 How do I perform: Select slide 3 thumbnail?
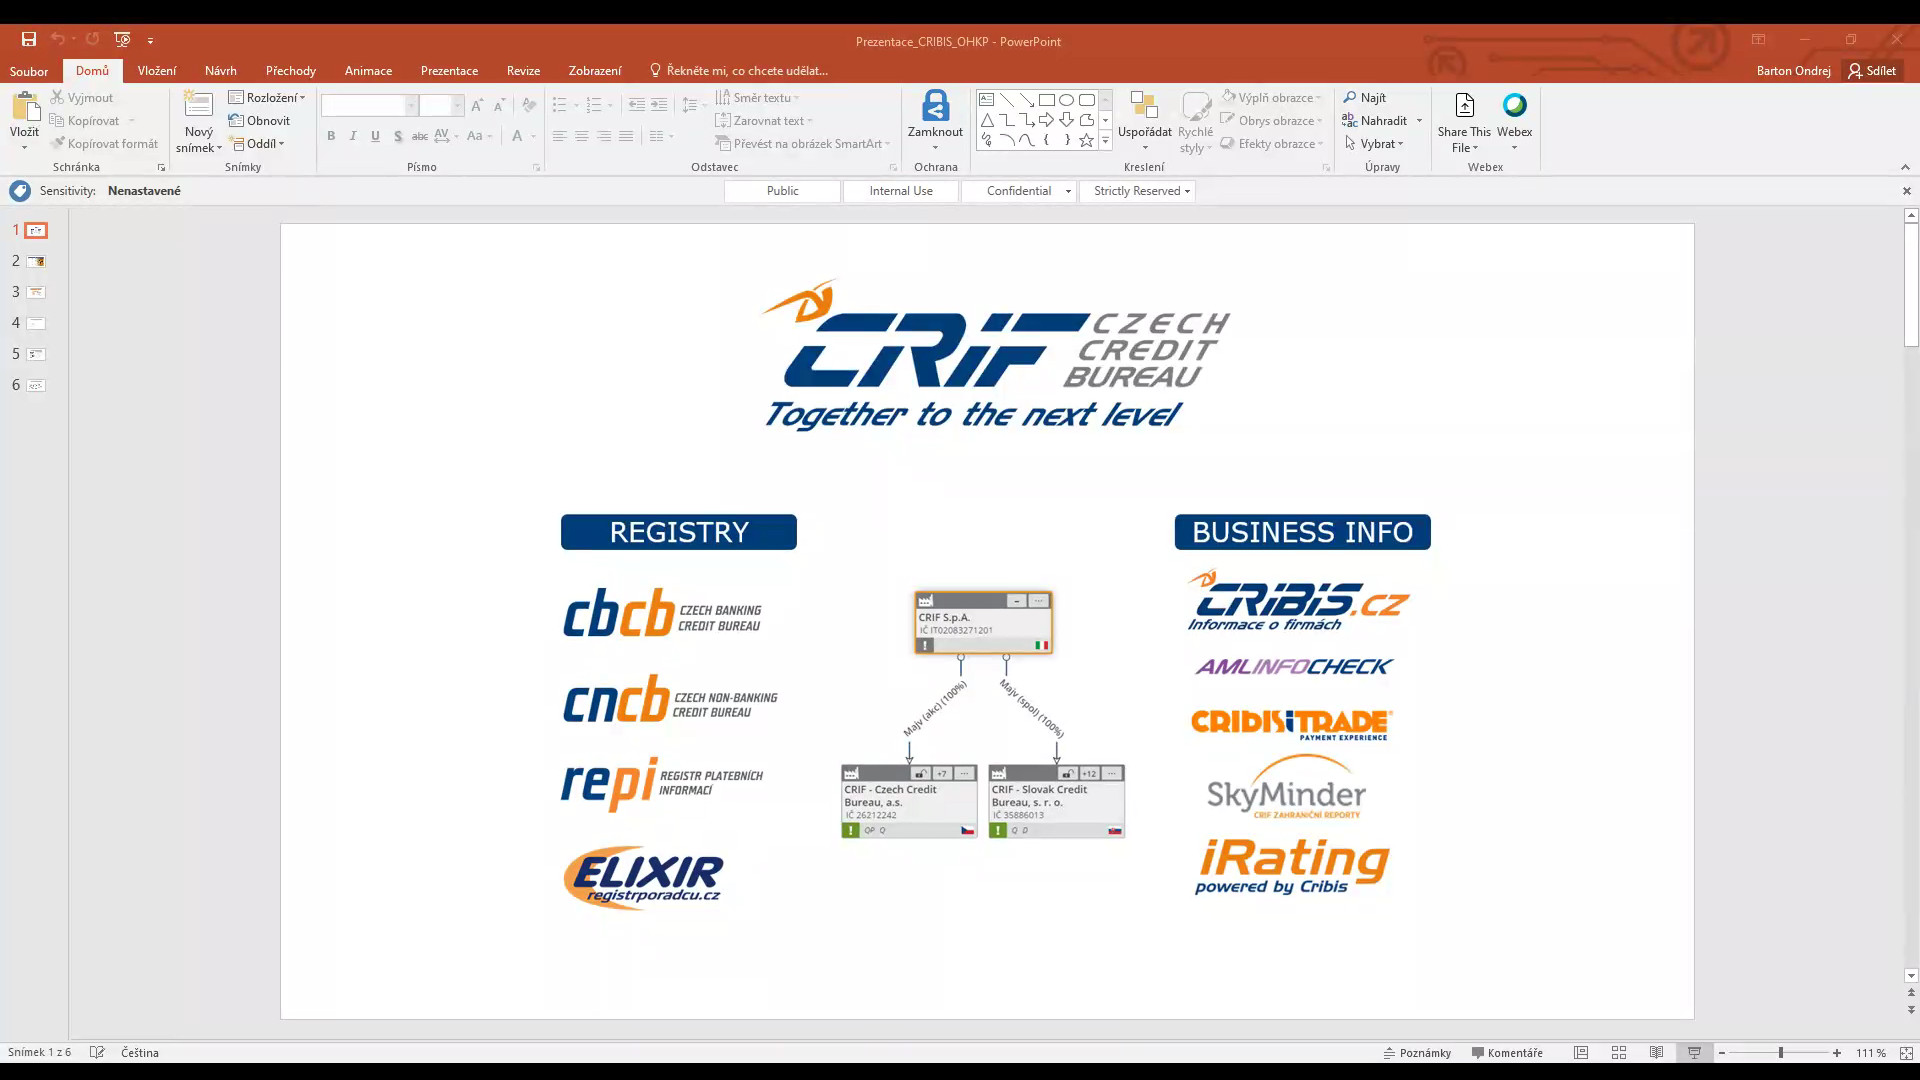click(x=36, y=292)
